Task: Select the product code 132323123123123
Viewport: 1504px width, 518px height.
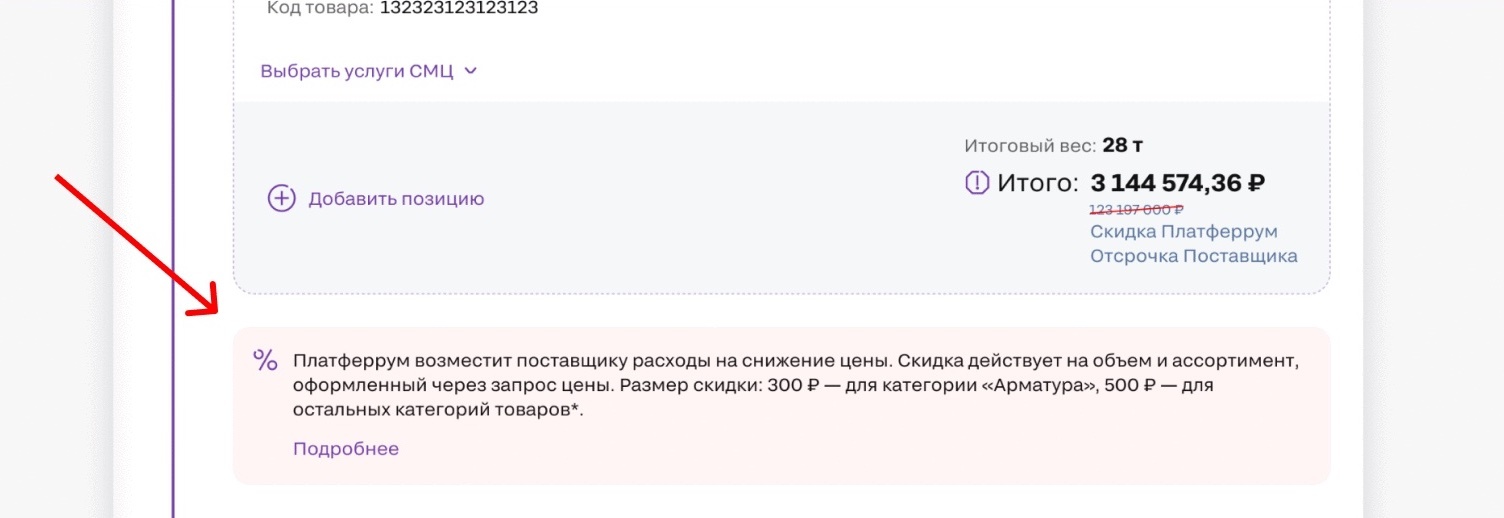Action: (x=459, y=8)
